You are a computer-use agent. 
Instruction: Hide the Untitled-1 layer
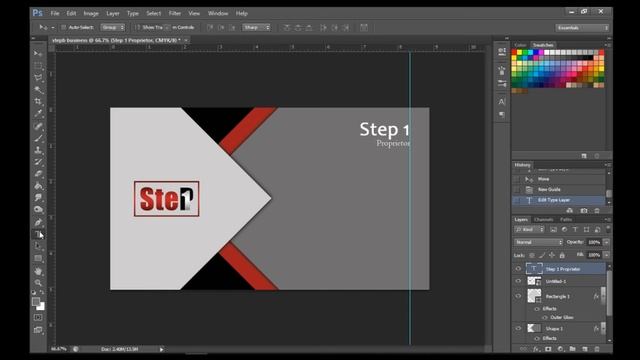[518, 281]
